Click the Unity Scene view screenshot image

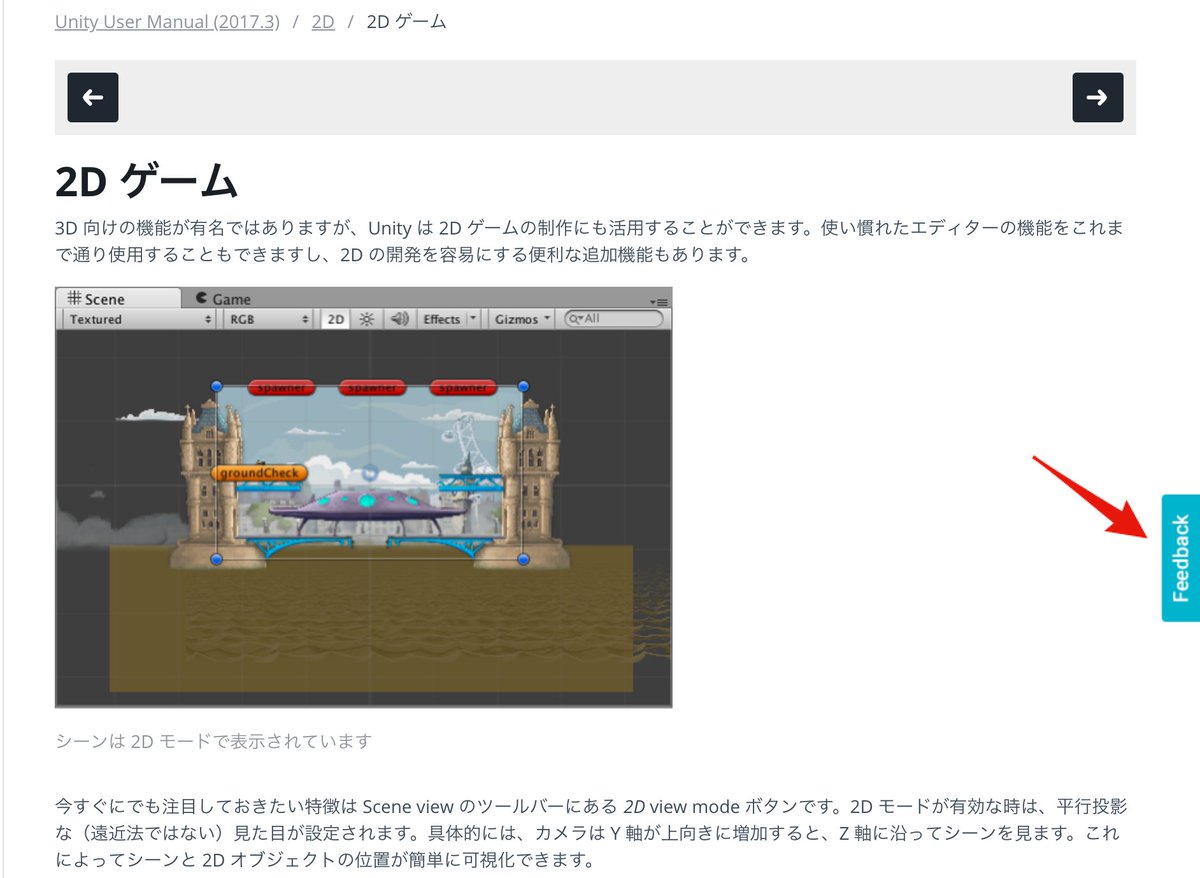pos(363,497)
